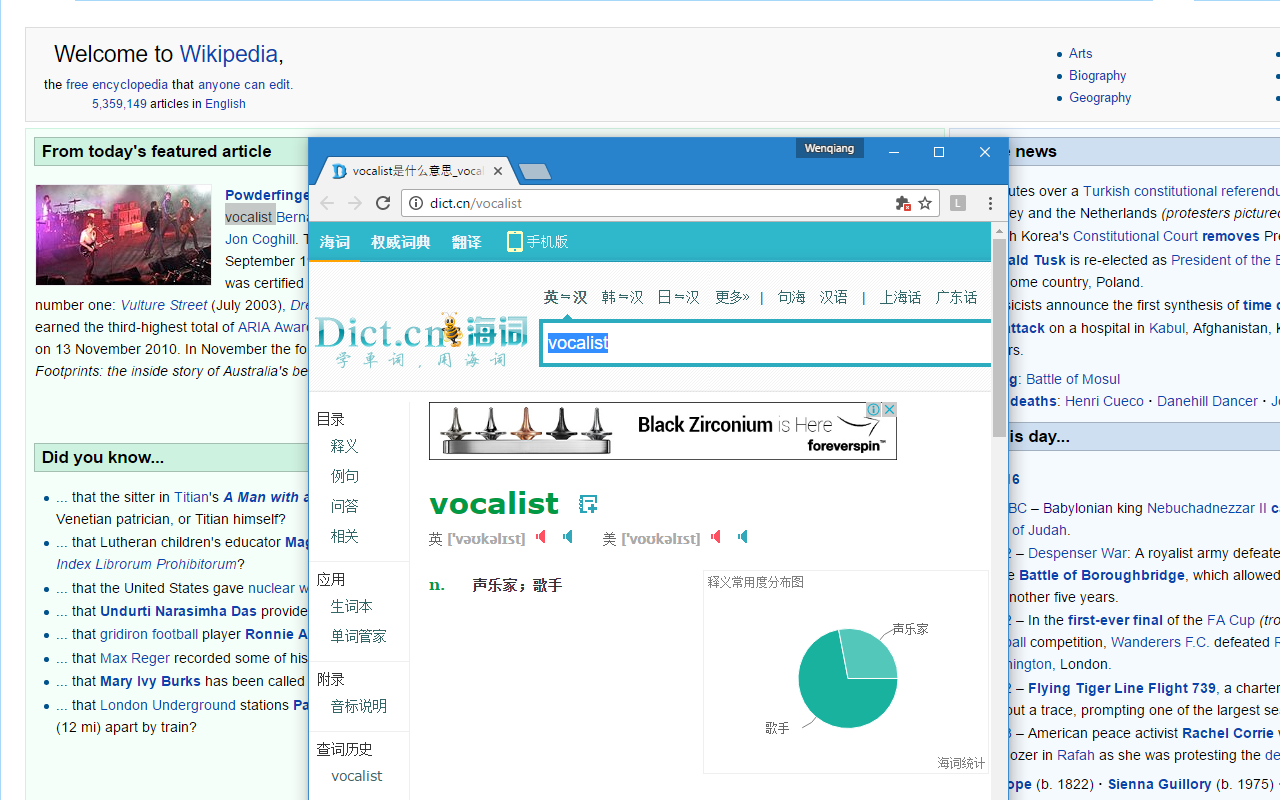Select the 海词 tab

coord(335,242)
